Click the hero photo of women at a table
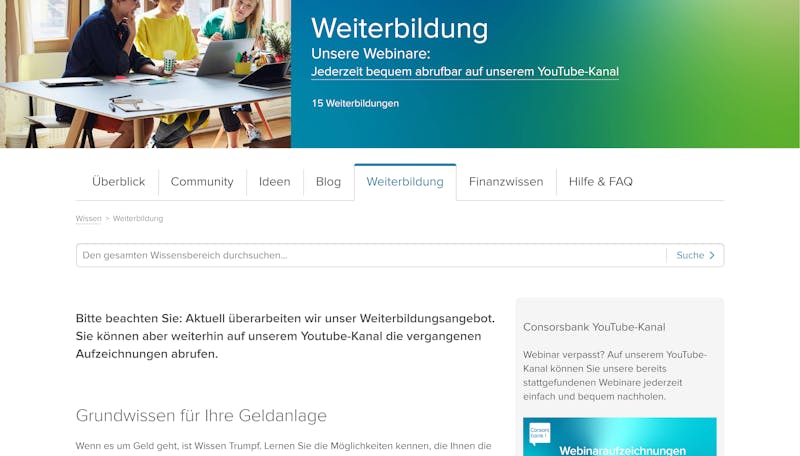 pos(145,74)
